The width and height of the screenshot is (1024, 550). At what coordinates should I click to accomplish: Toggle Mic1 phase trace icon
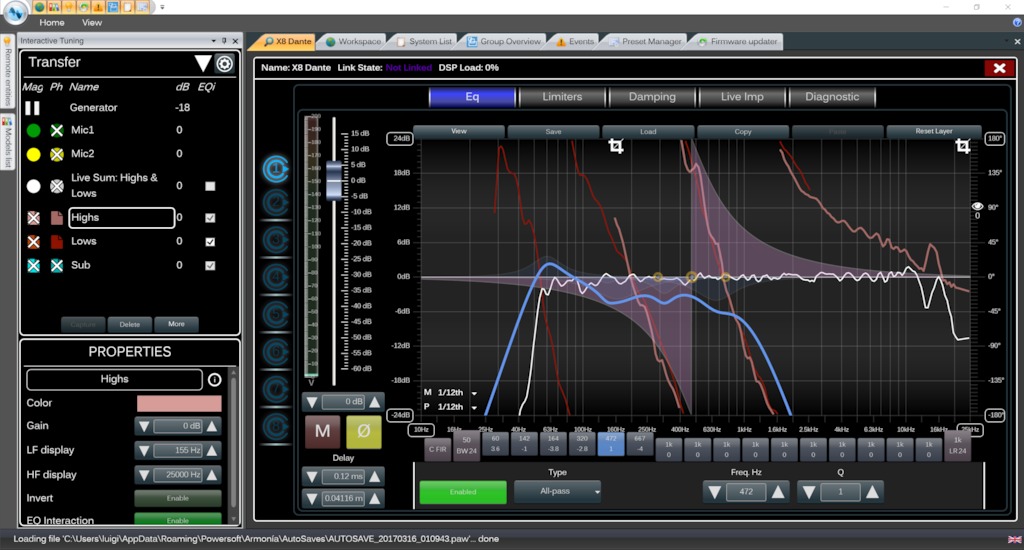(x=57, y=131)
